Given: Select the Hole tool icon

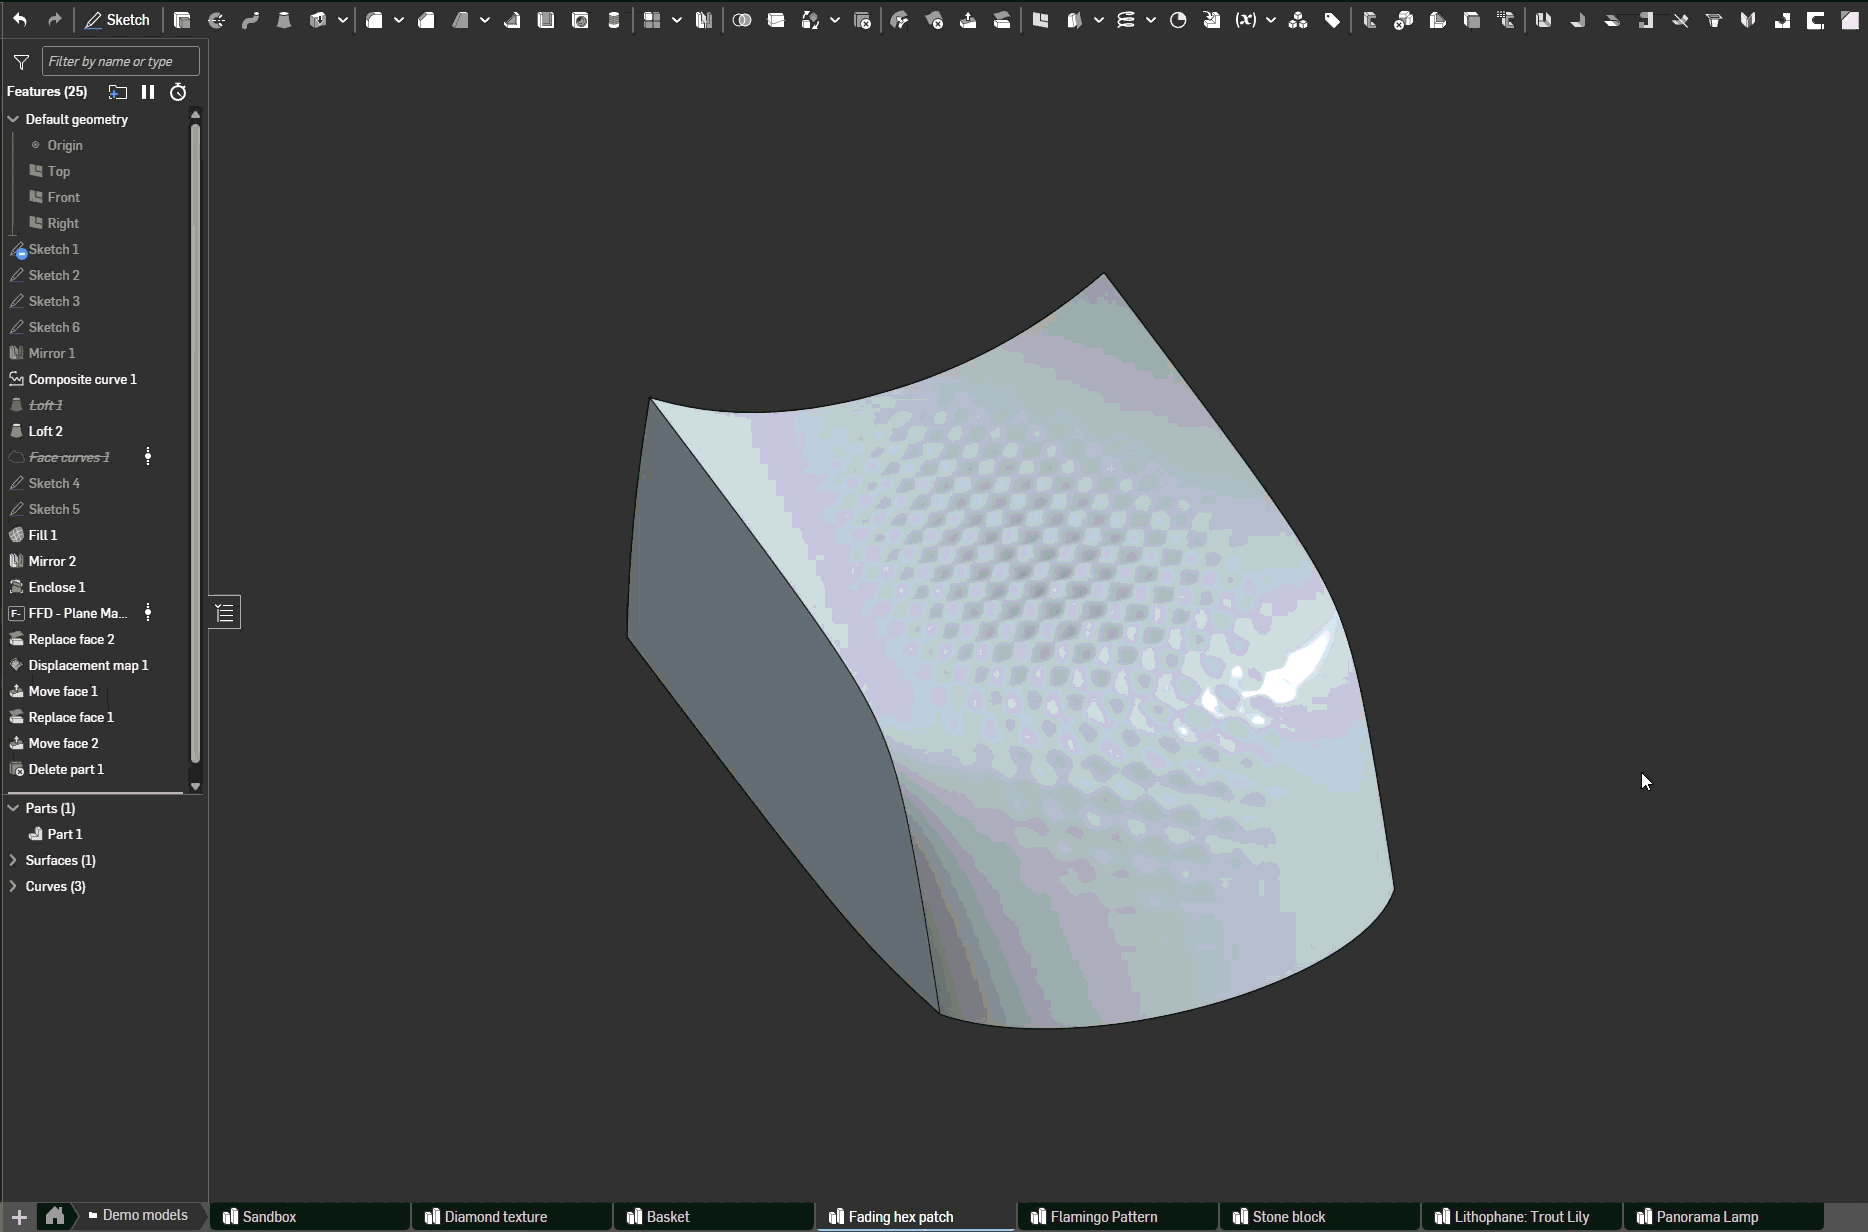Looking at the screenshot, I should tap(580, 20).
